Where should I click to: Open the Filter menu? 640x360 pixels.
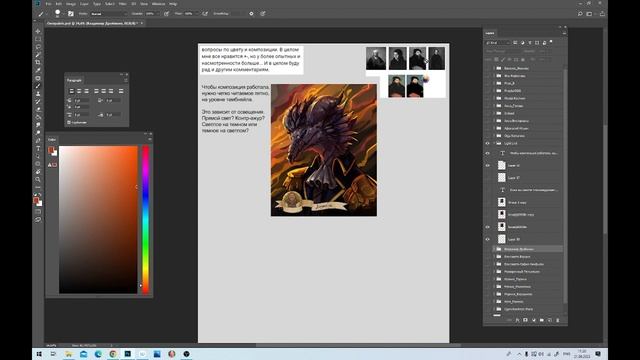point(122,4)
